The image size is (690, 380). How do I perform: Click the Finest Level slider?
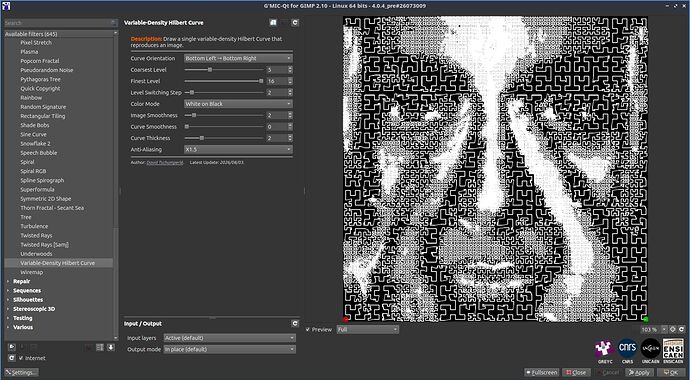tap(224, 81)
